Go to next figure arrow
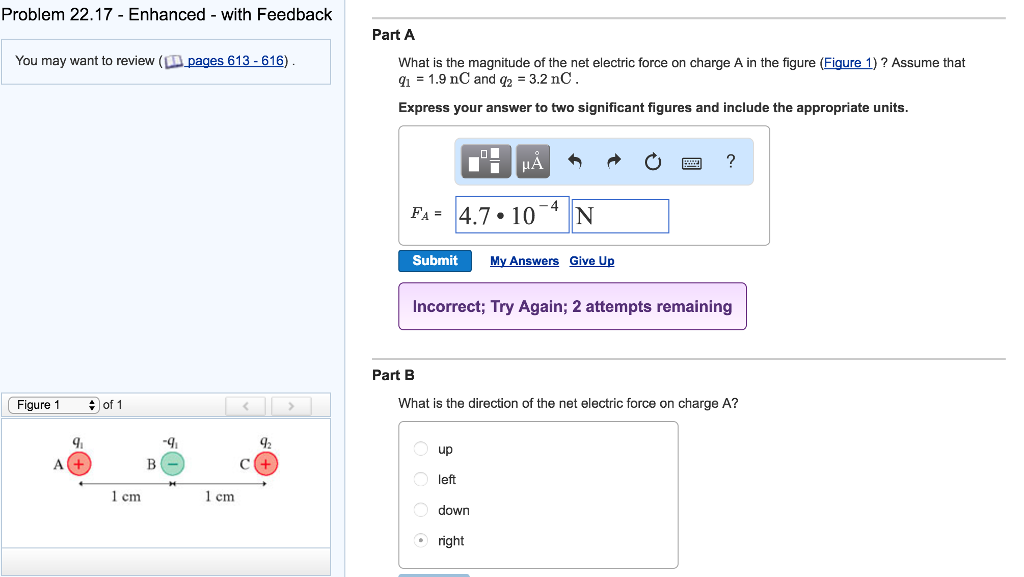1024x577 pixels. click(x=291, y=406)
